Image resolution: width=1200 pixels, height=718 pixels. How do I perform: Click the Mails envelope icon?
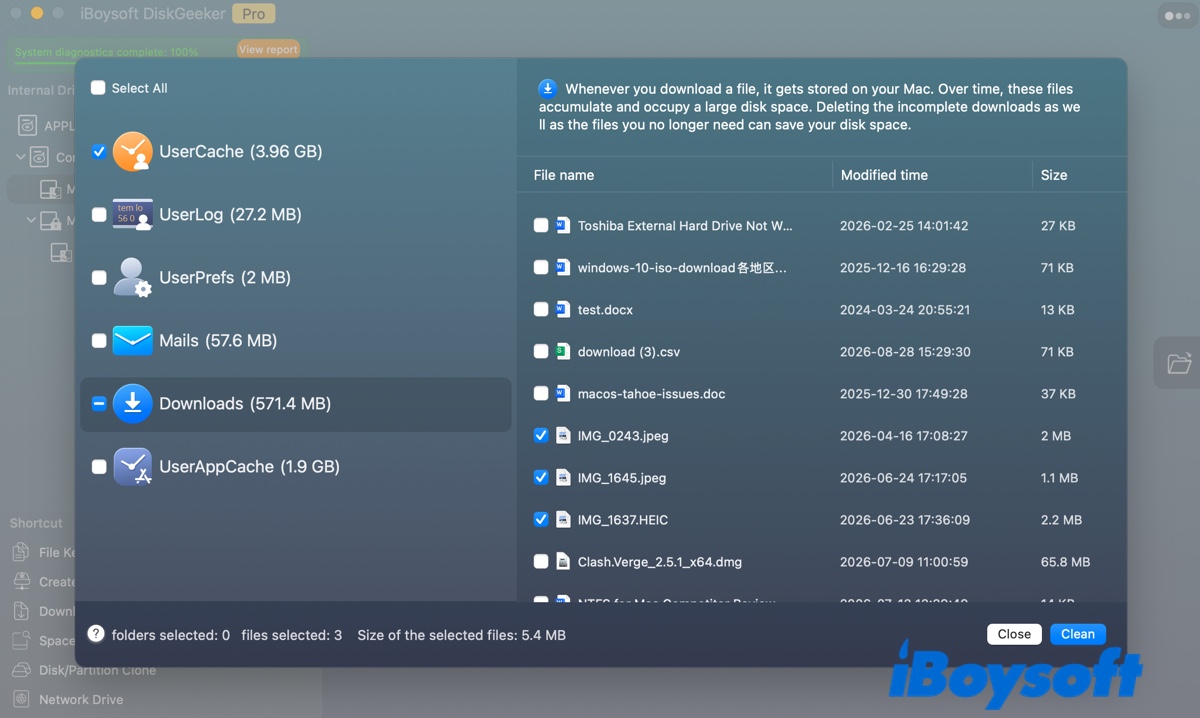click(x=132, y=341)
